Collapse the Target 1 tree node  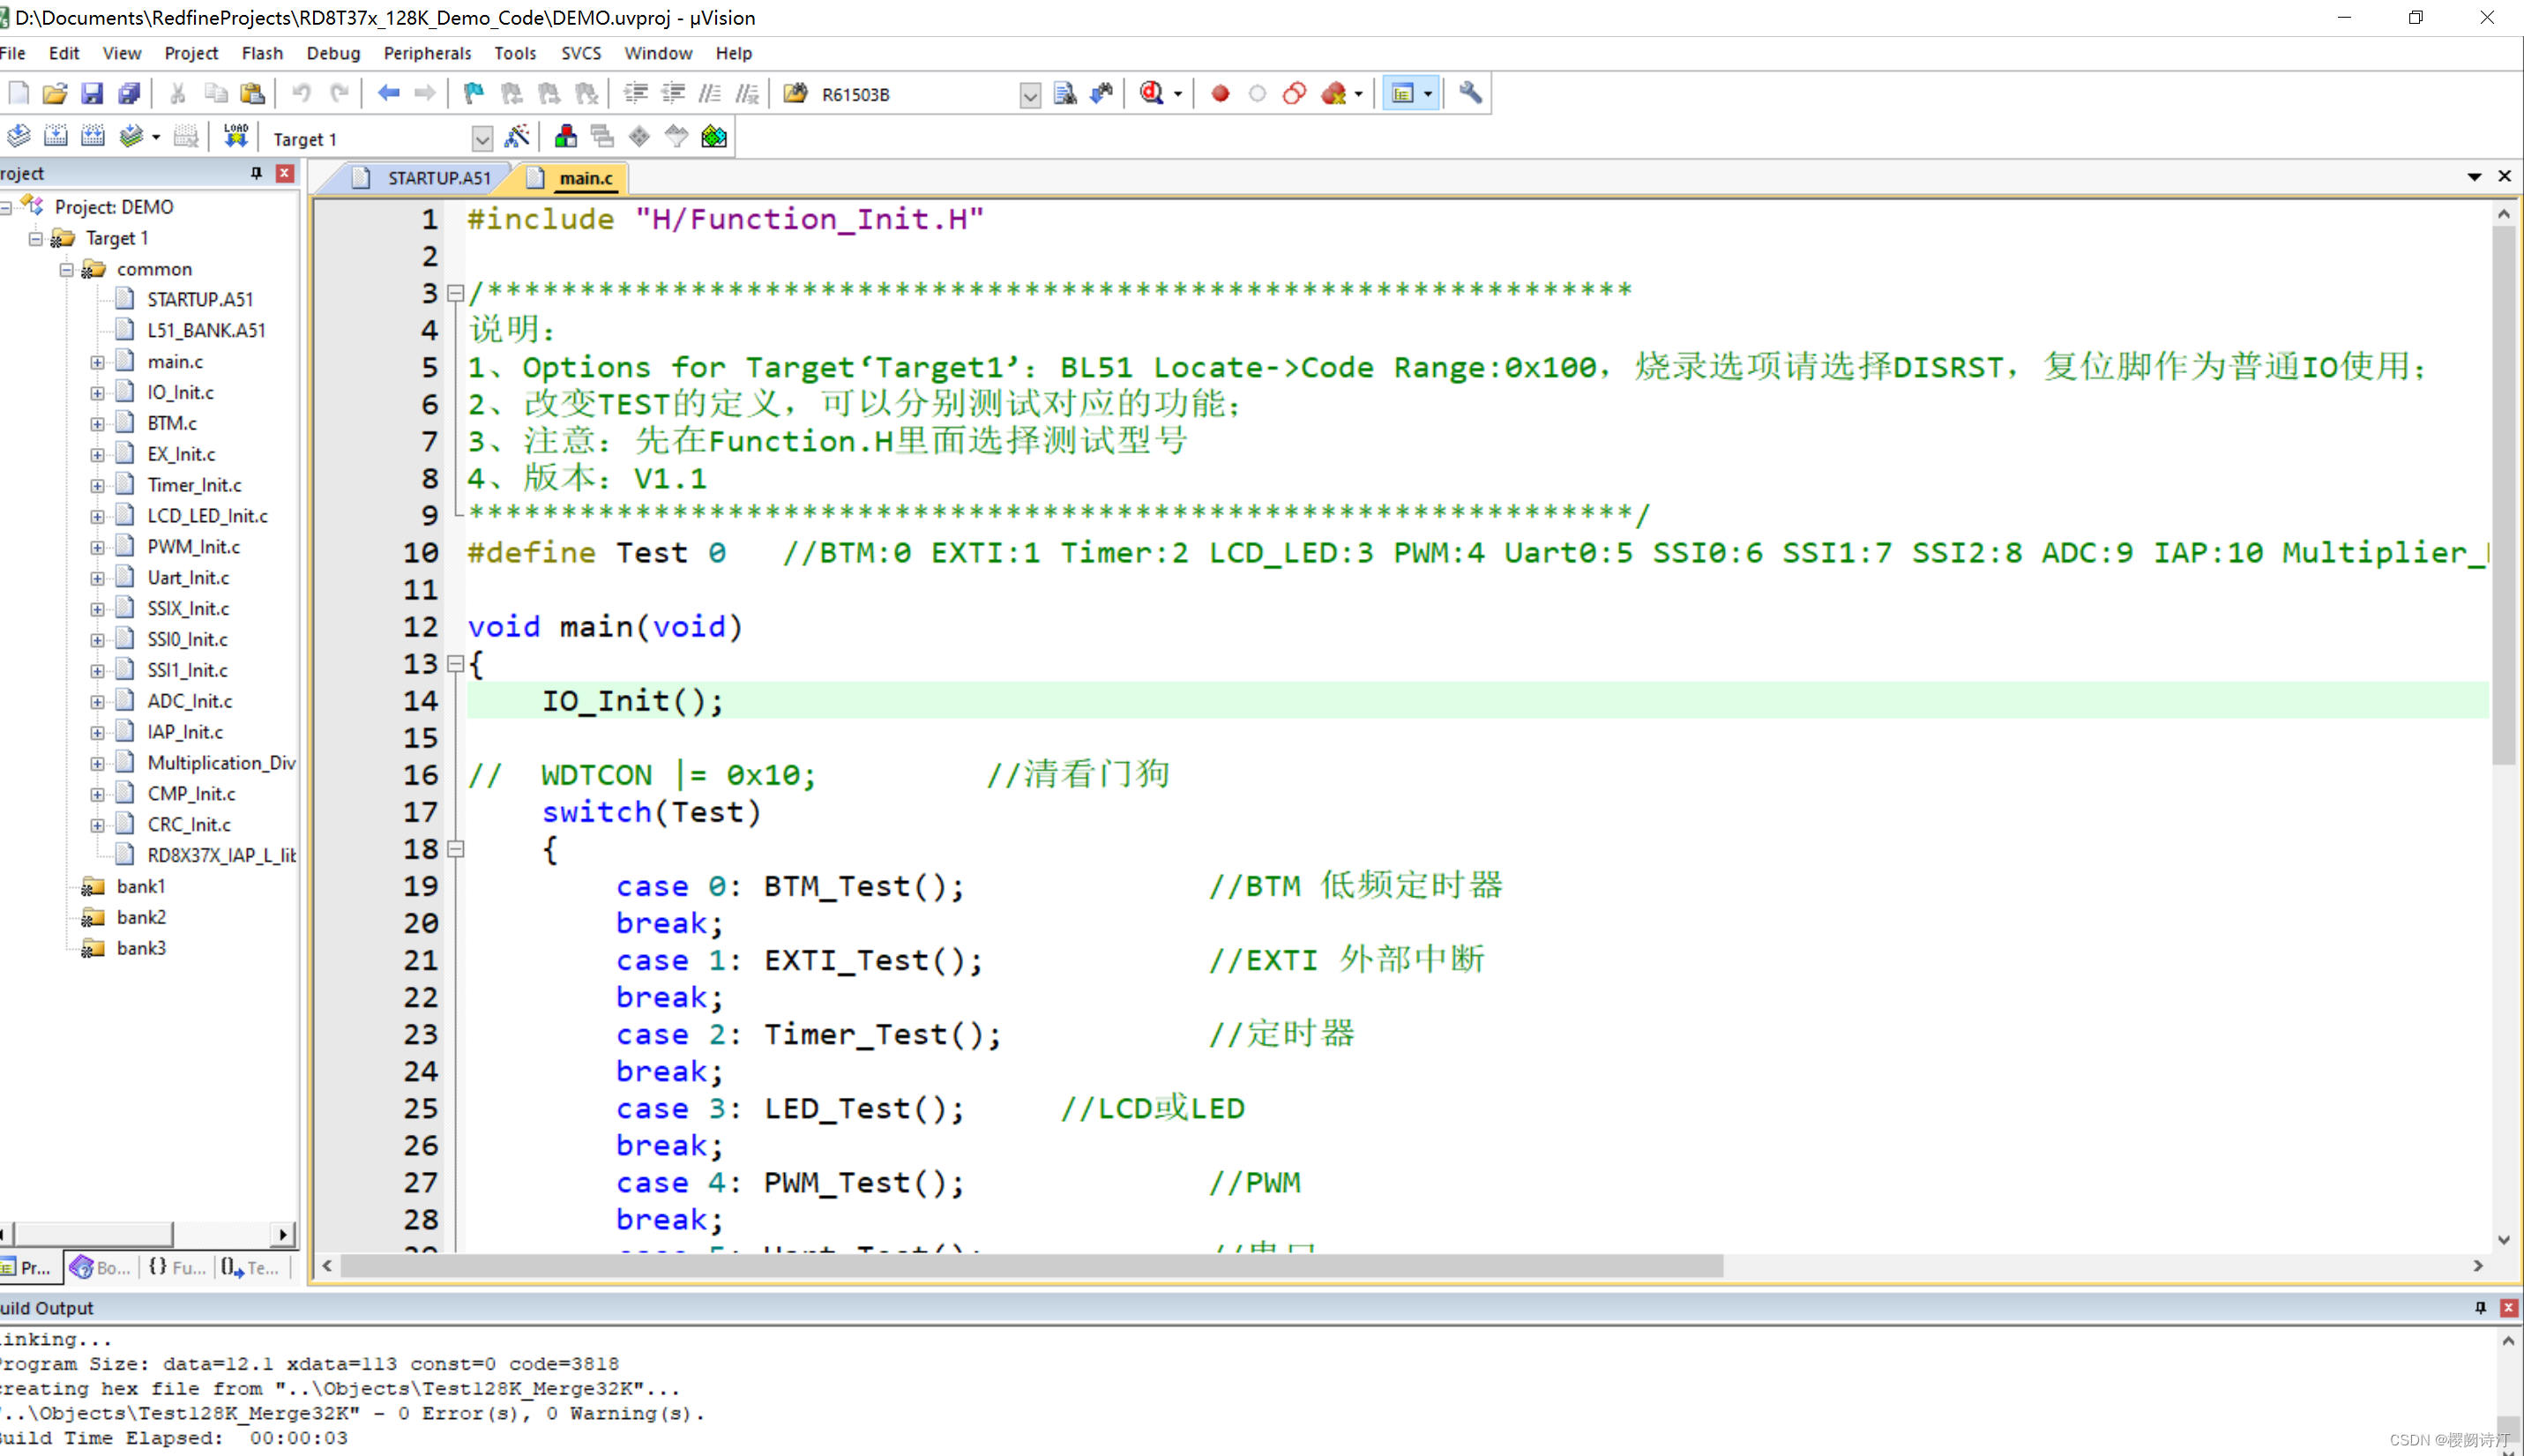35,238
